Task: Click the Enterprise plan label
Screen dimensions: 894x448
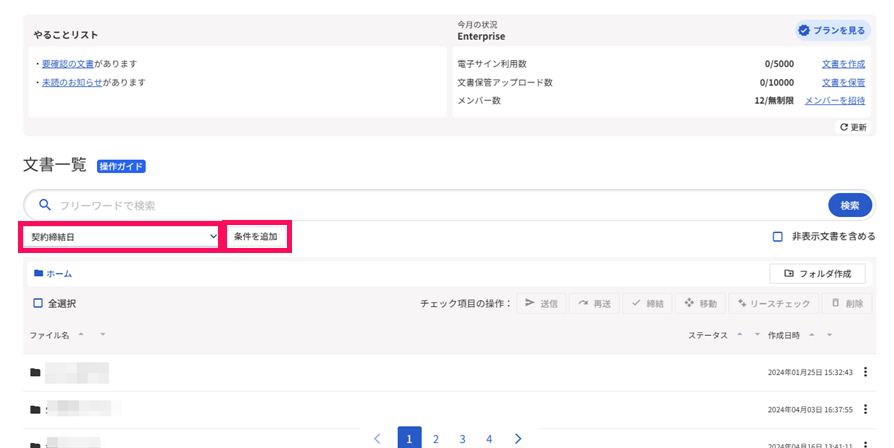Action: (x=481, y=36)
